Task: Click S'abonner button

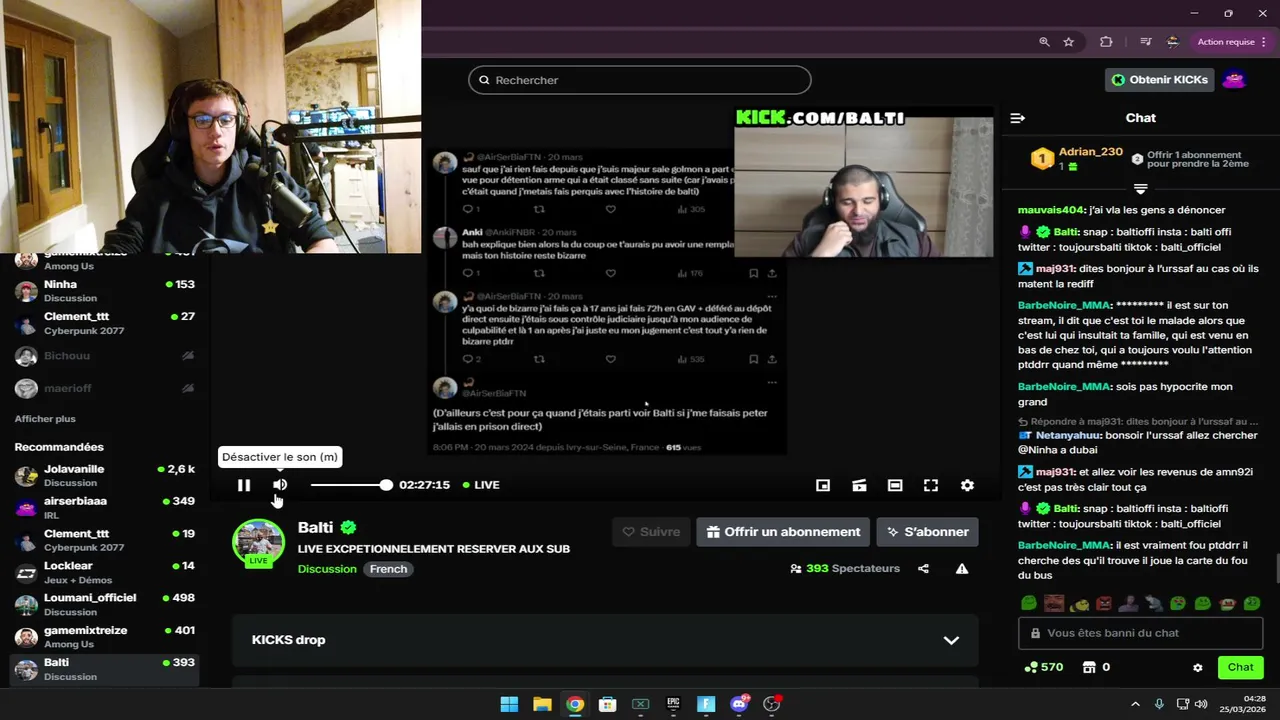Action: pos(927,532)
